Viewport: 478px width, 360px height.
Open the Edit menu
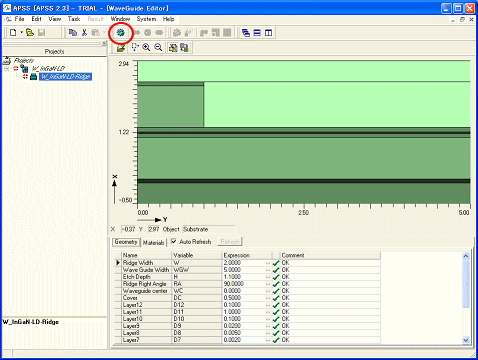click(x=36, y=19)
